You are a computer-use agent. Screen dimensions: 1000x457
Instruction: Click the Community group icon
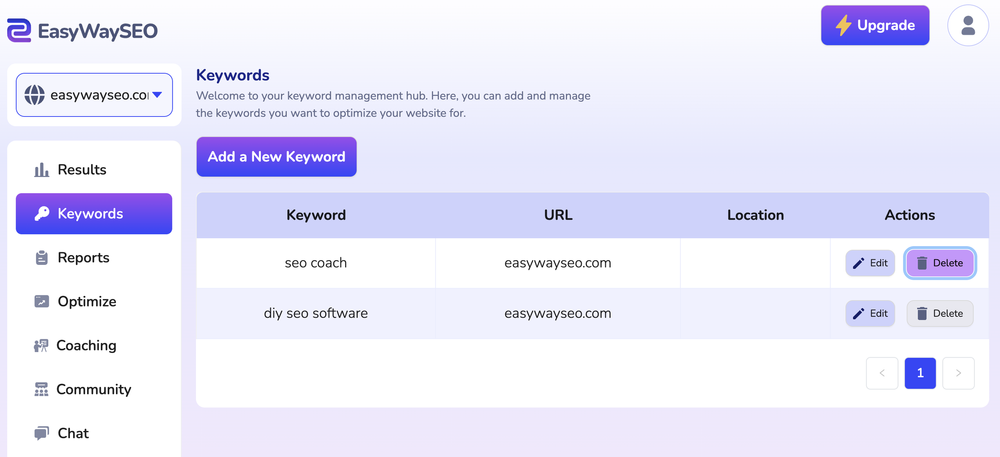coord(41,389)
